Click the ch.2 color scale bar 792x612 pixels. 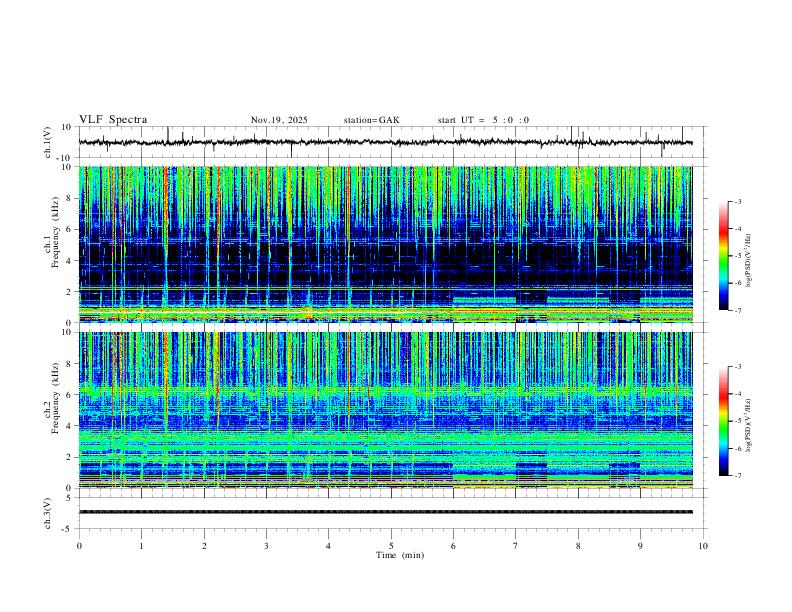click(x=723, y=421)
